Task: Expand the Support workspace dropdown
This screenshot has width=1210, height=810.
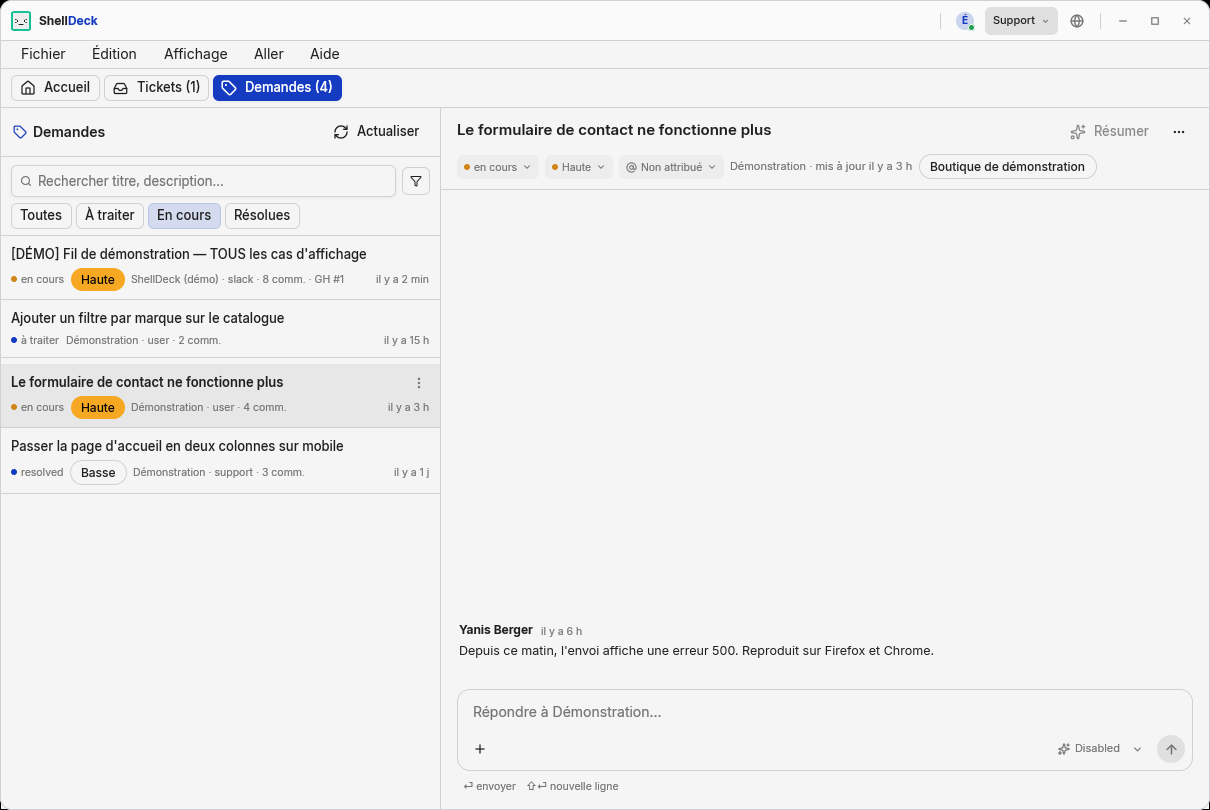Action: pos(1021,21)
